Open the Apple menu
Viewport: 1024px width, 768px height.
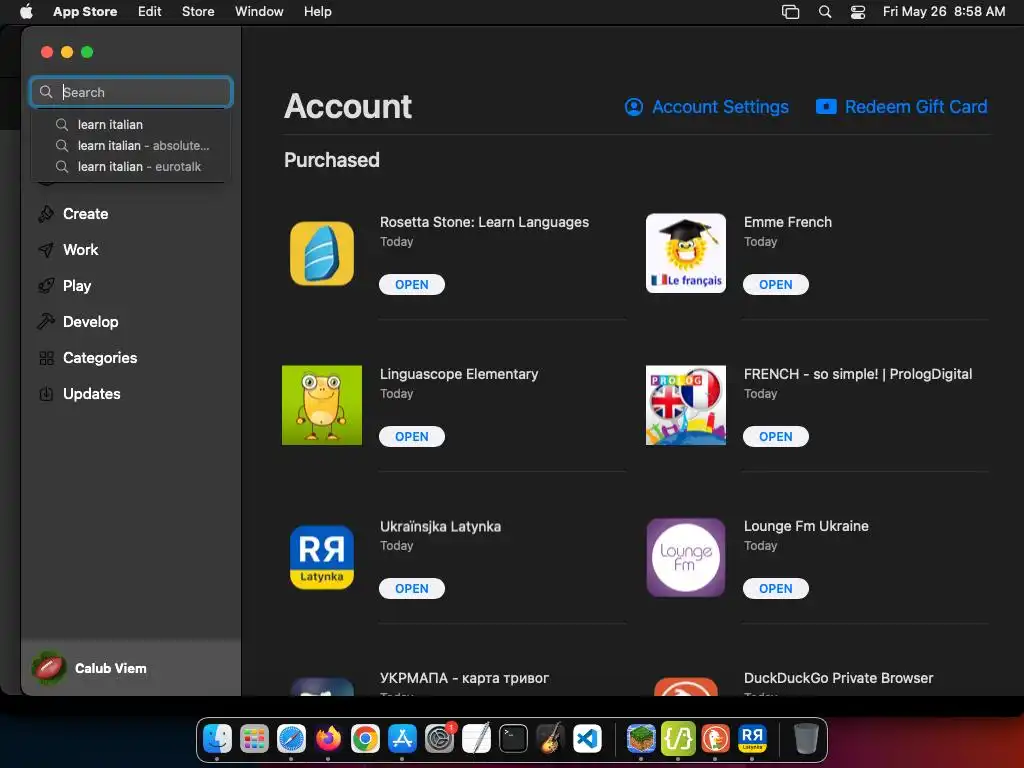(26, 11)
